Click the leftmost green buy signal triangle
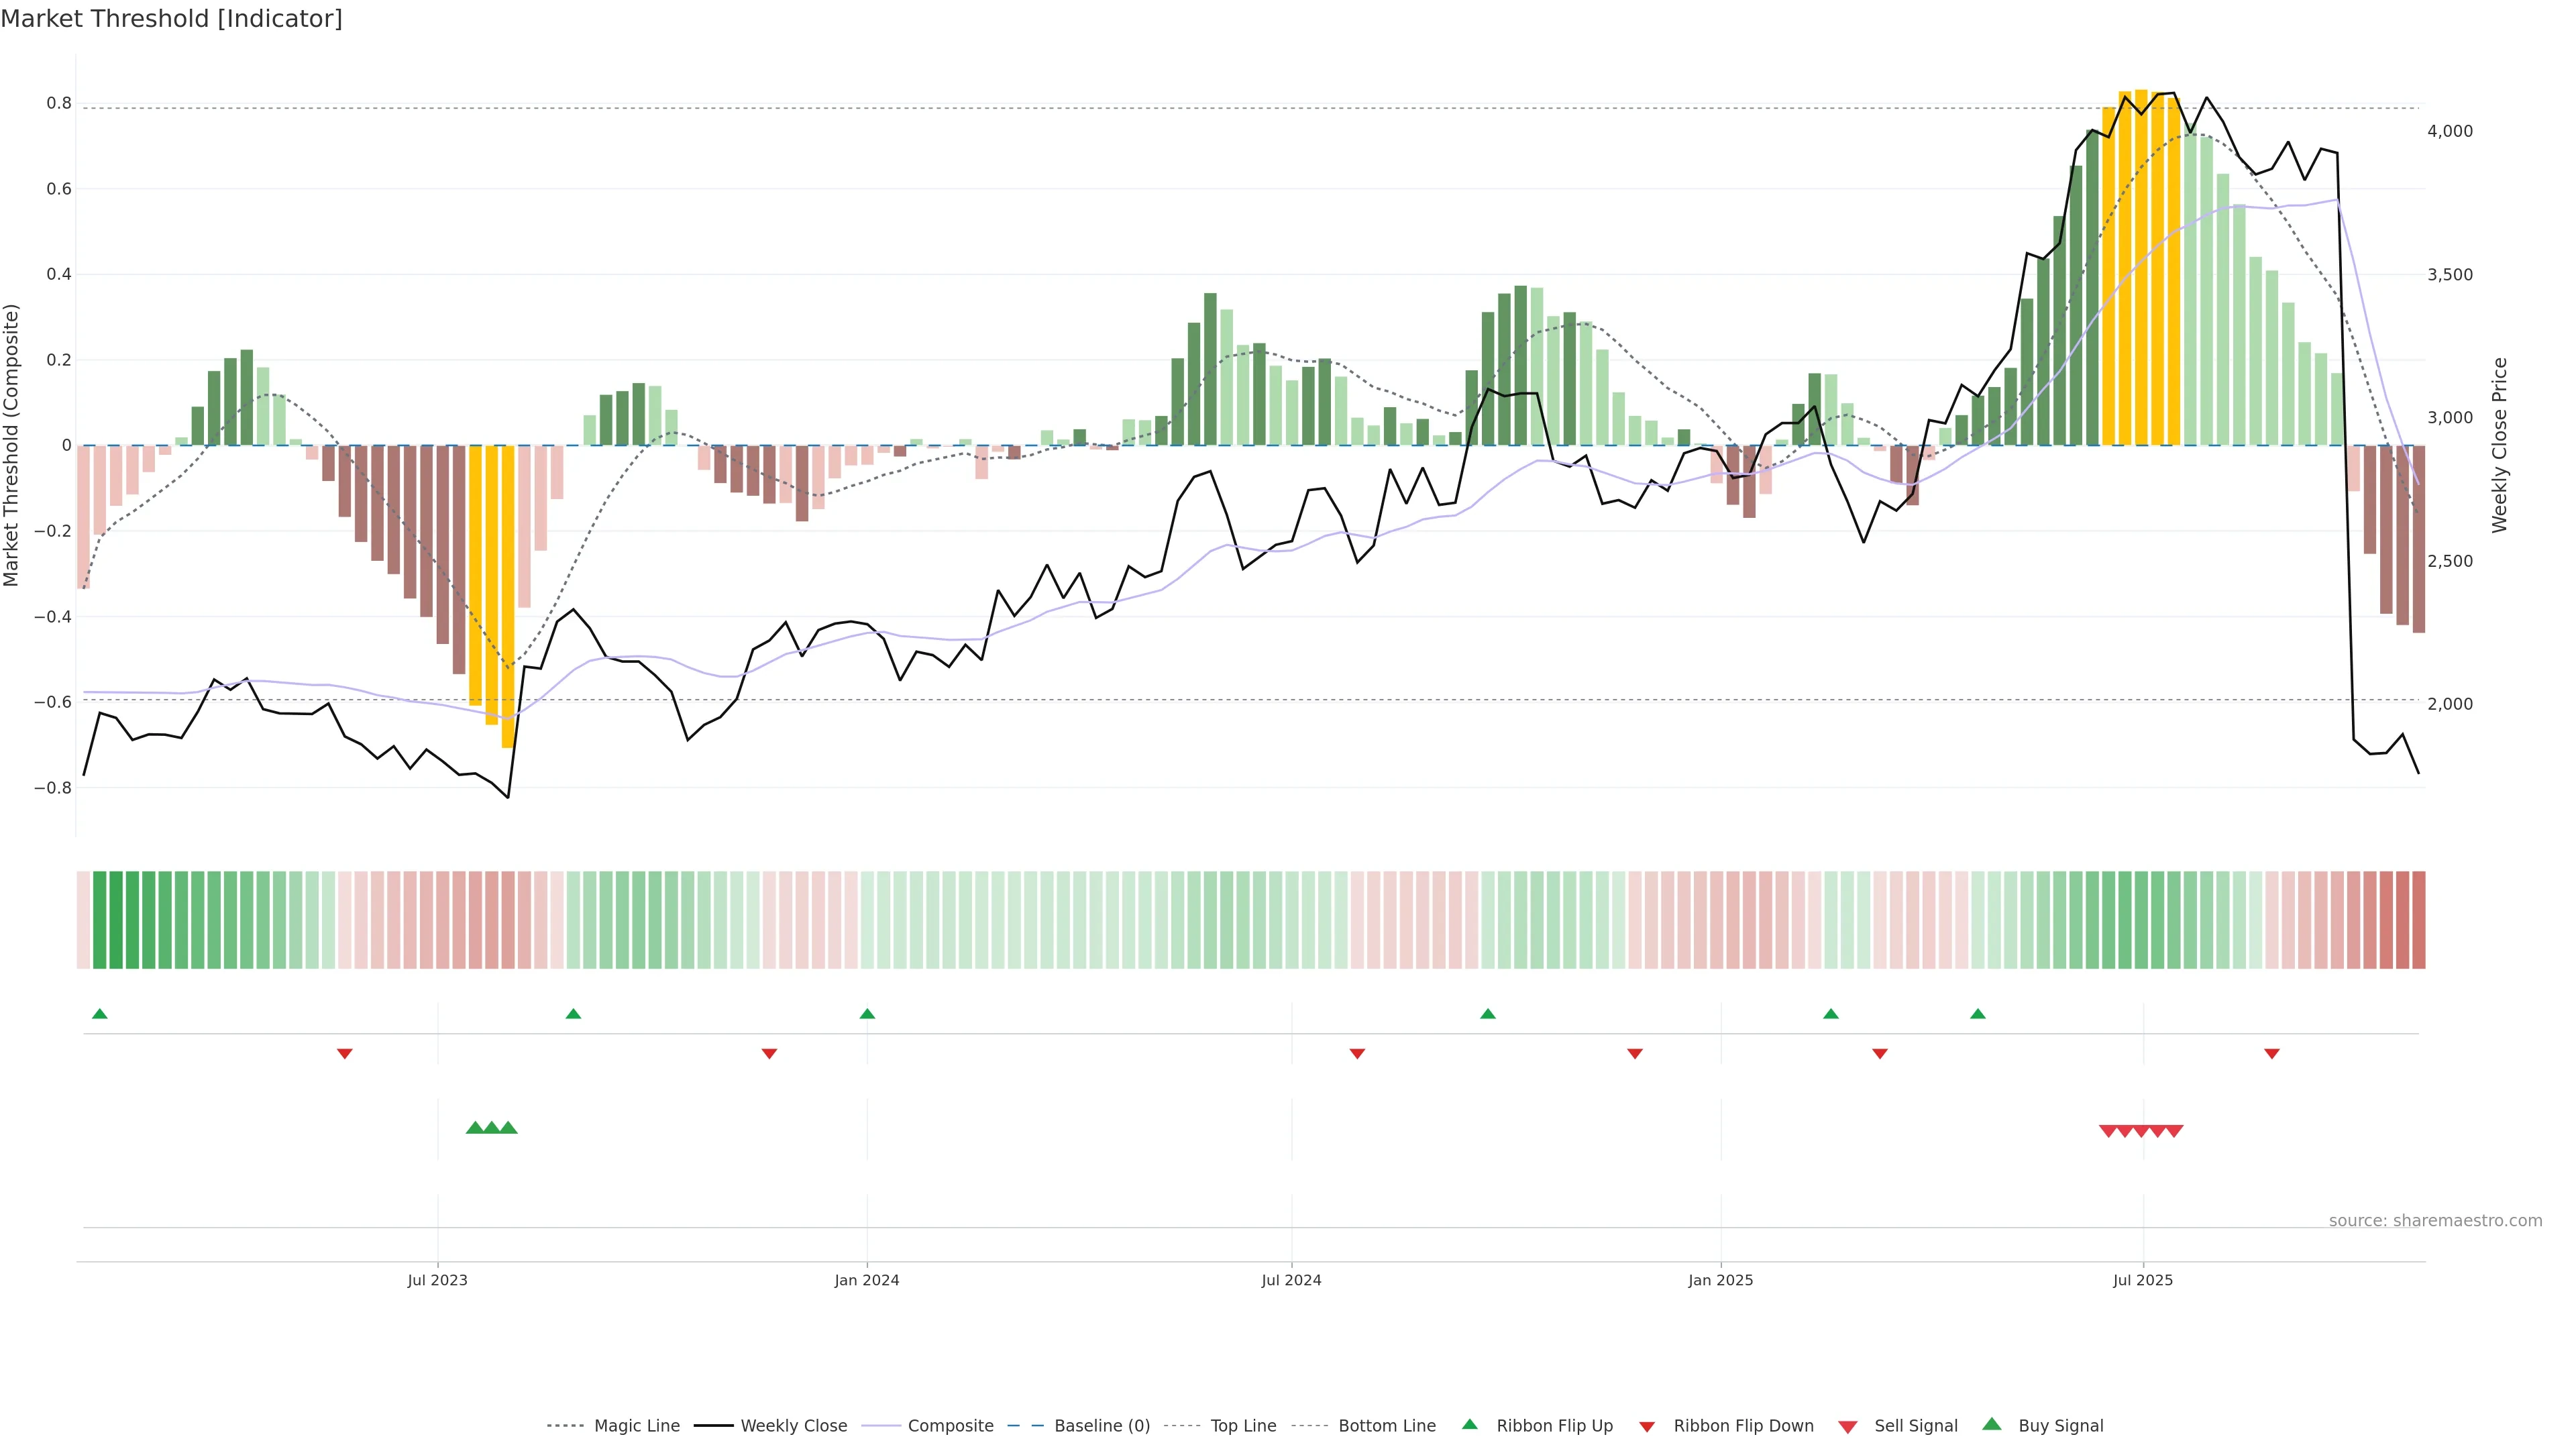This screenshot has width=2576, height=1449. coord(475,1128)
